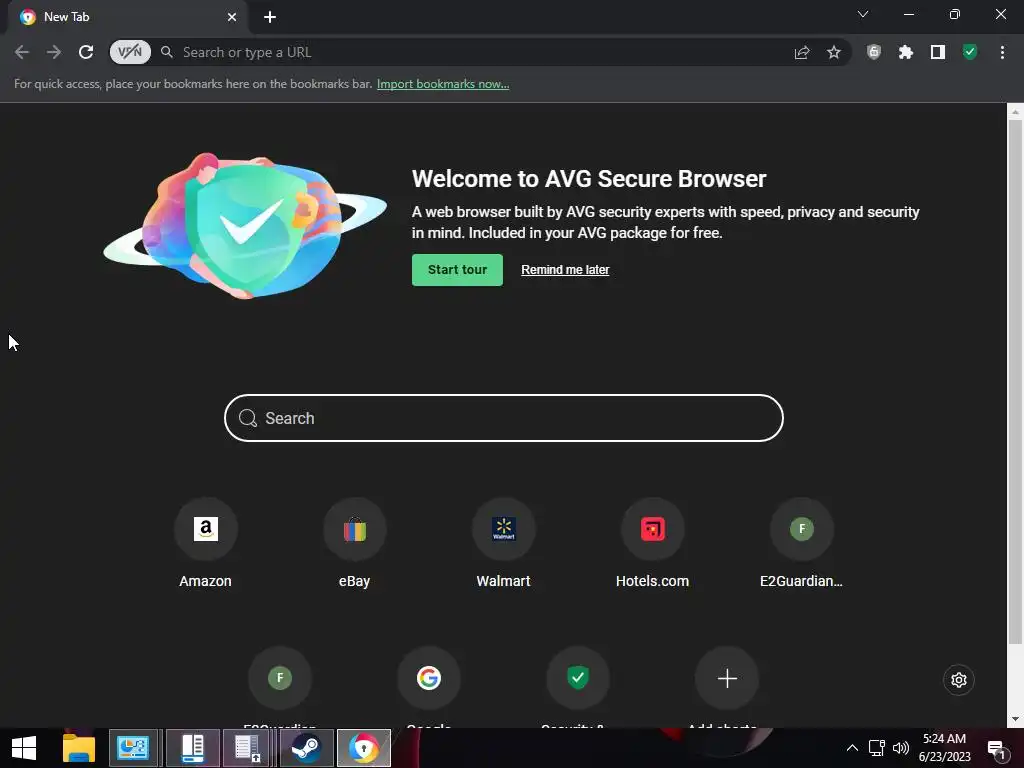Click Import bookmarks now link
The height and width of the screenshot is (768, 1024).
point(443,84)
